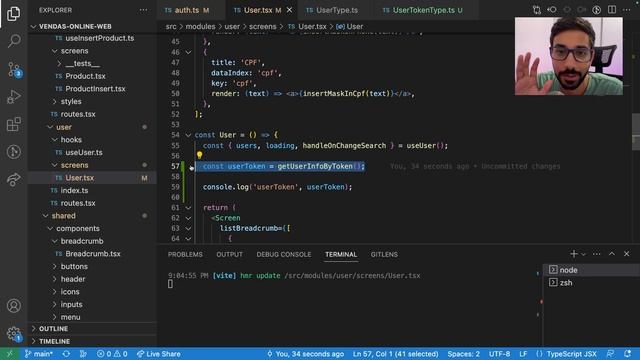Click the Spaces: 2 indentation setting

tap(463, 354)
